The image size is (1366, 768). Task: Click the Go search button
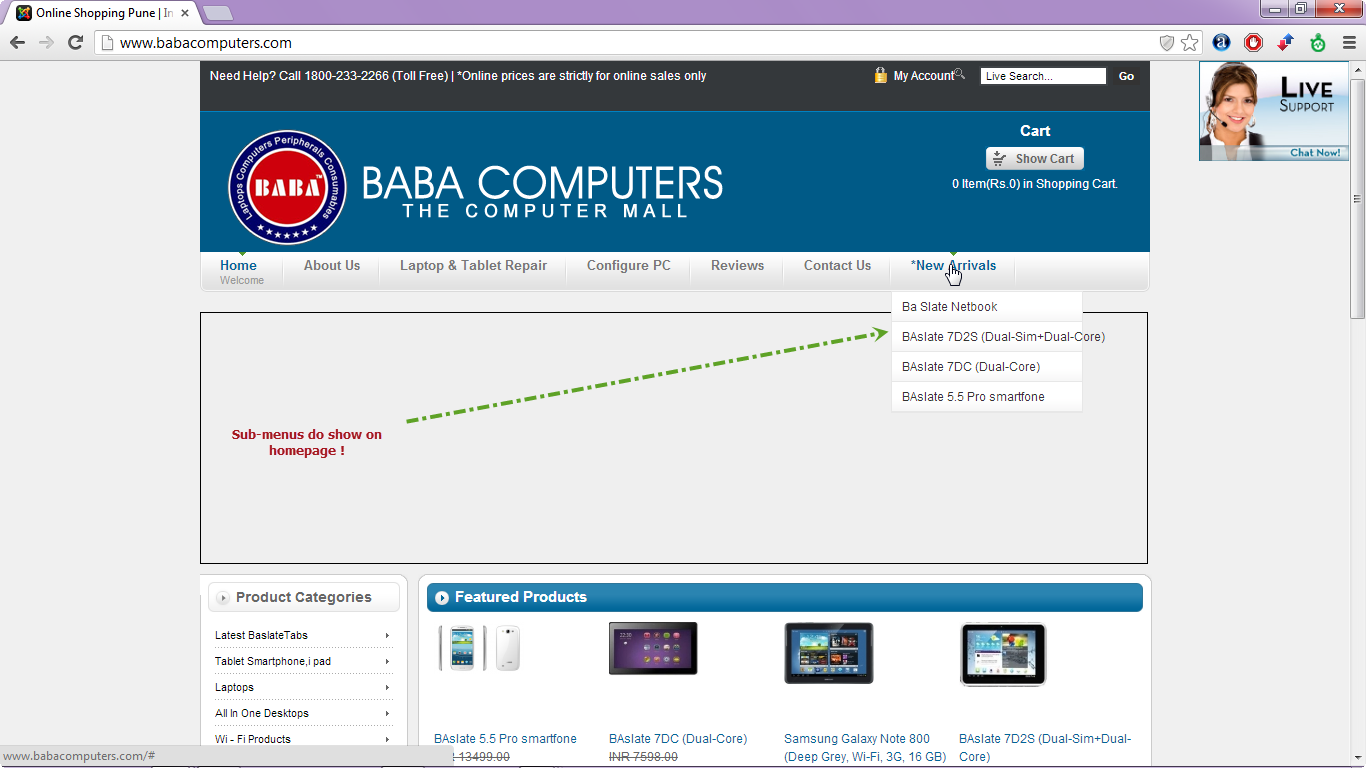pos(1126,76)
